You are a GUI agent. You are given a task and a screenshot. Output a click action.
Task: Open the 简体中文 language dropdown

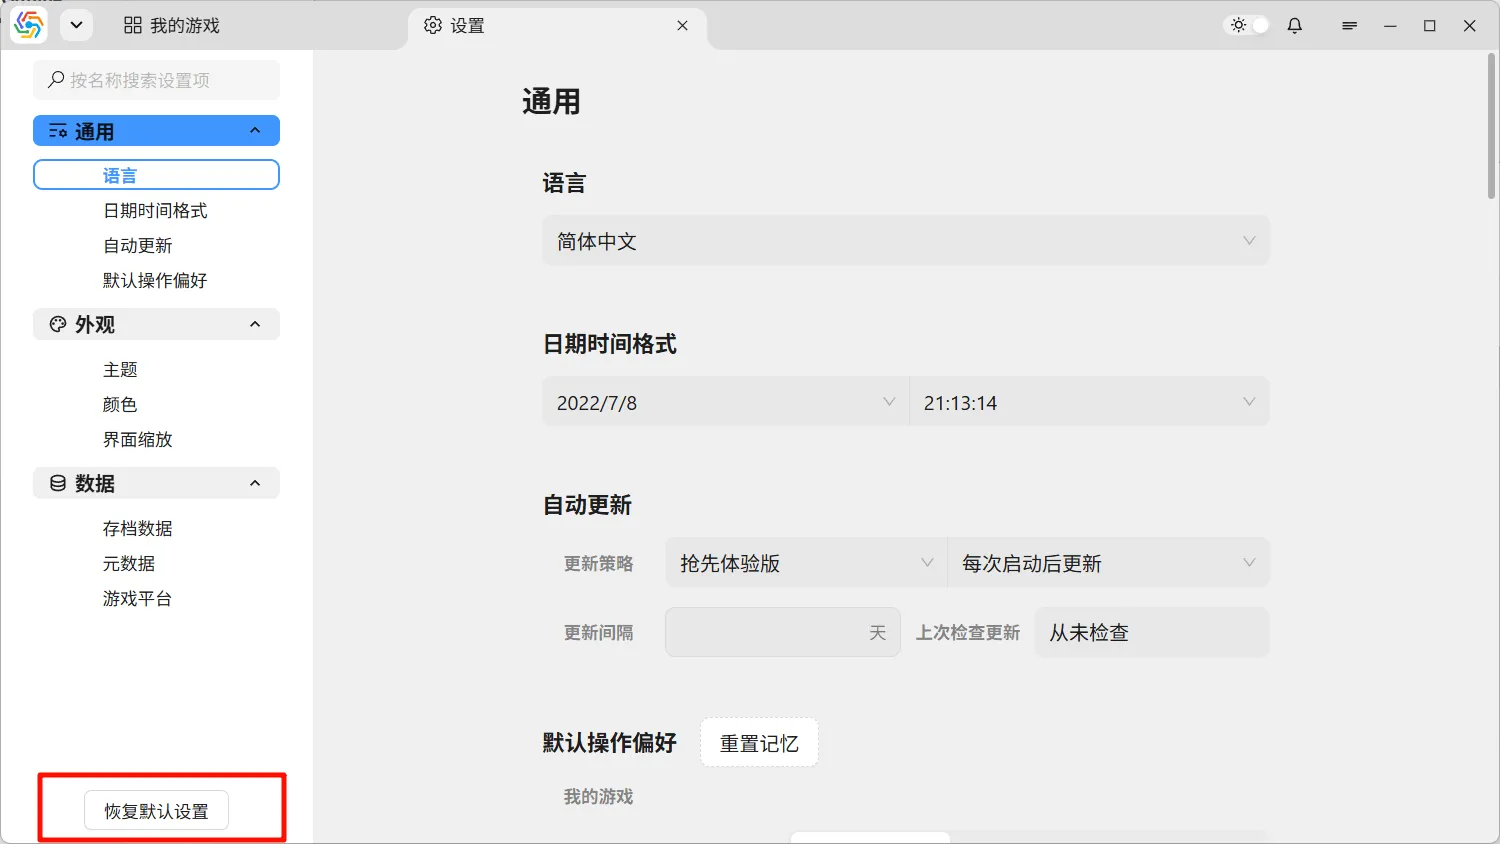point(905,242)
